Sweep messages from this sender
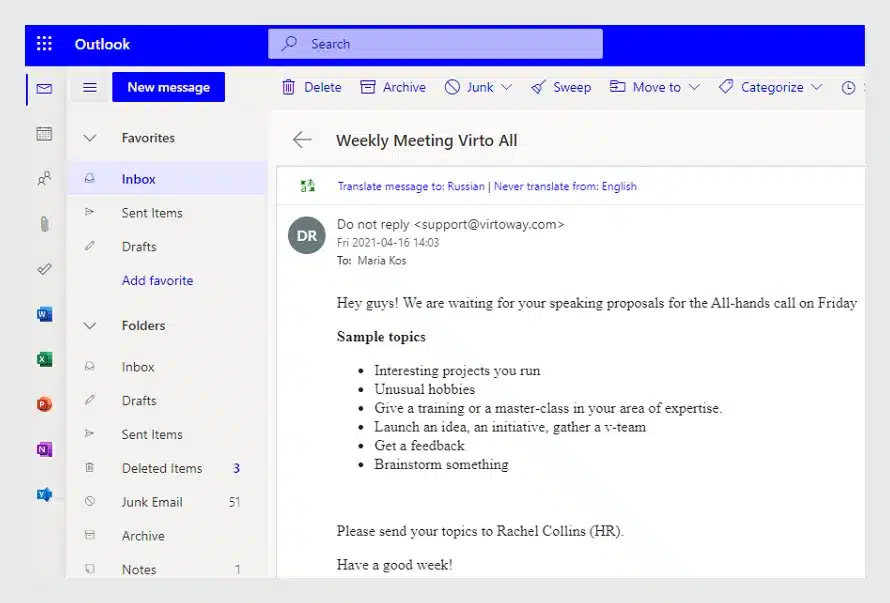The image size is (890, 603). point(561,87)
